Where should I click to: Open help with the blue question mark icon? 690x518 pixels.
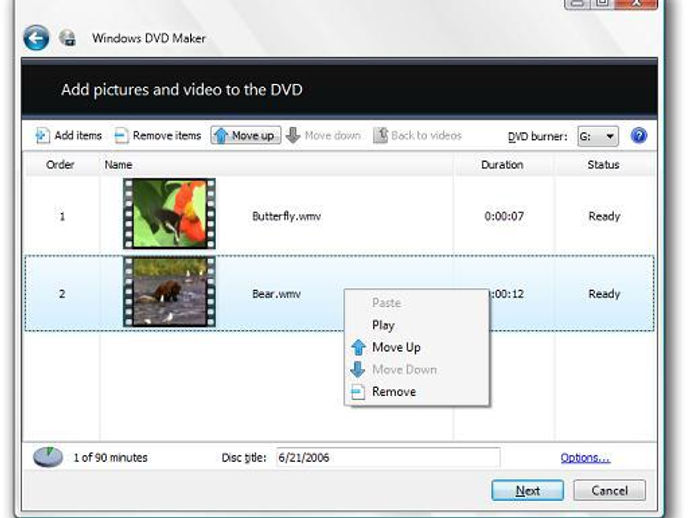point(639,136)
